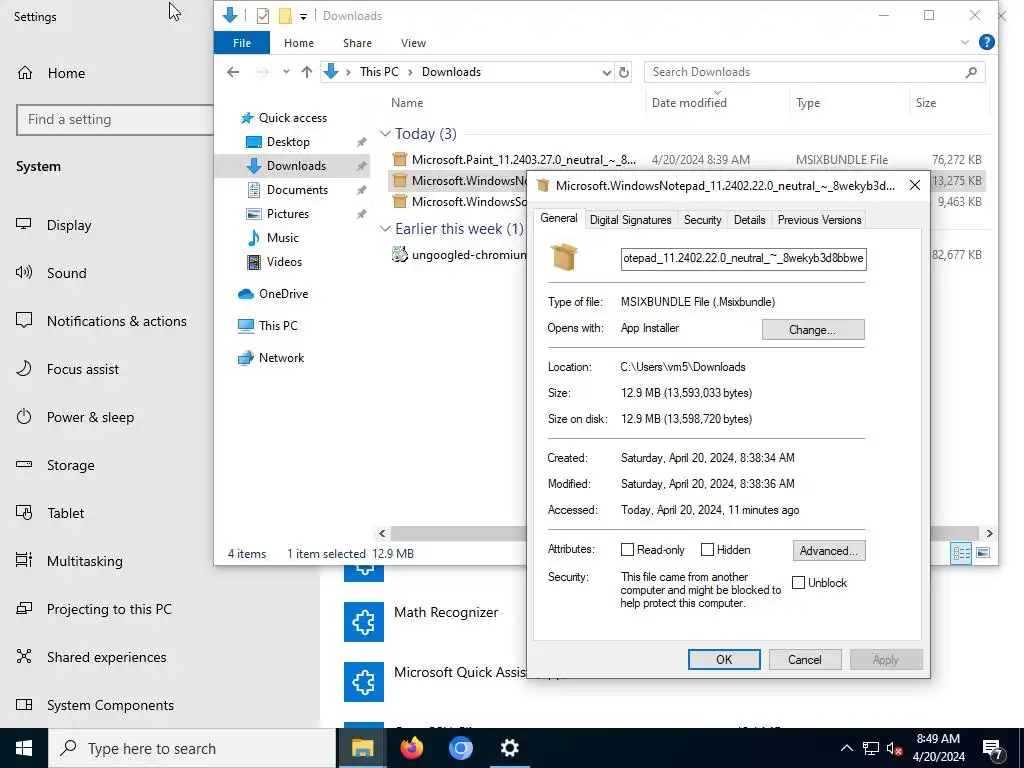Sort by the Type column header
Screen dimensions: 1024x768
coord(808,103)
